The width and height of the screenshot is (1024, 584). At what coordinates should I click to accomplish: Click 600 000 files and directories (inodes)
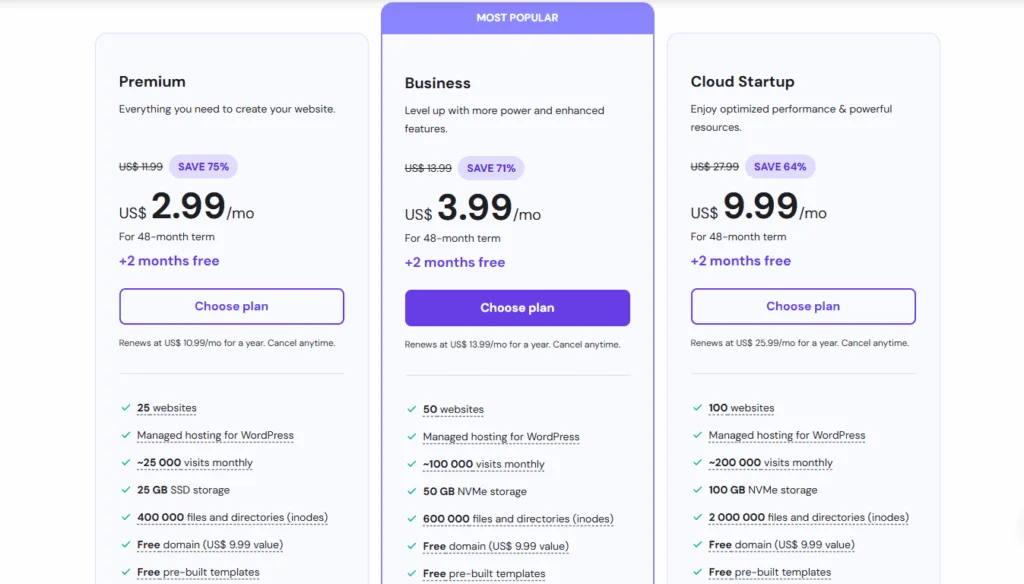518,519
